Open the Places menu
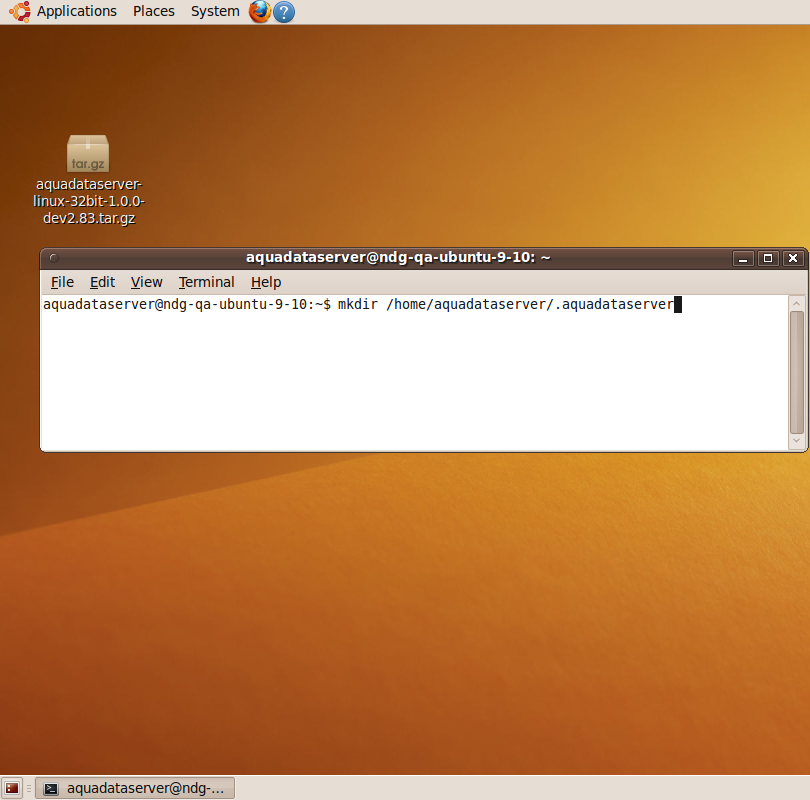 [x=154, y=11]
